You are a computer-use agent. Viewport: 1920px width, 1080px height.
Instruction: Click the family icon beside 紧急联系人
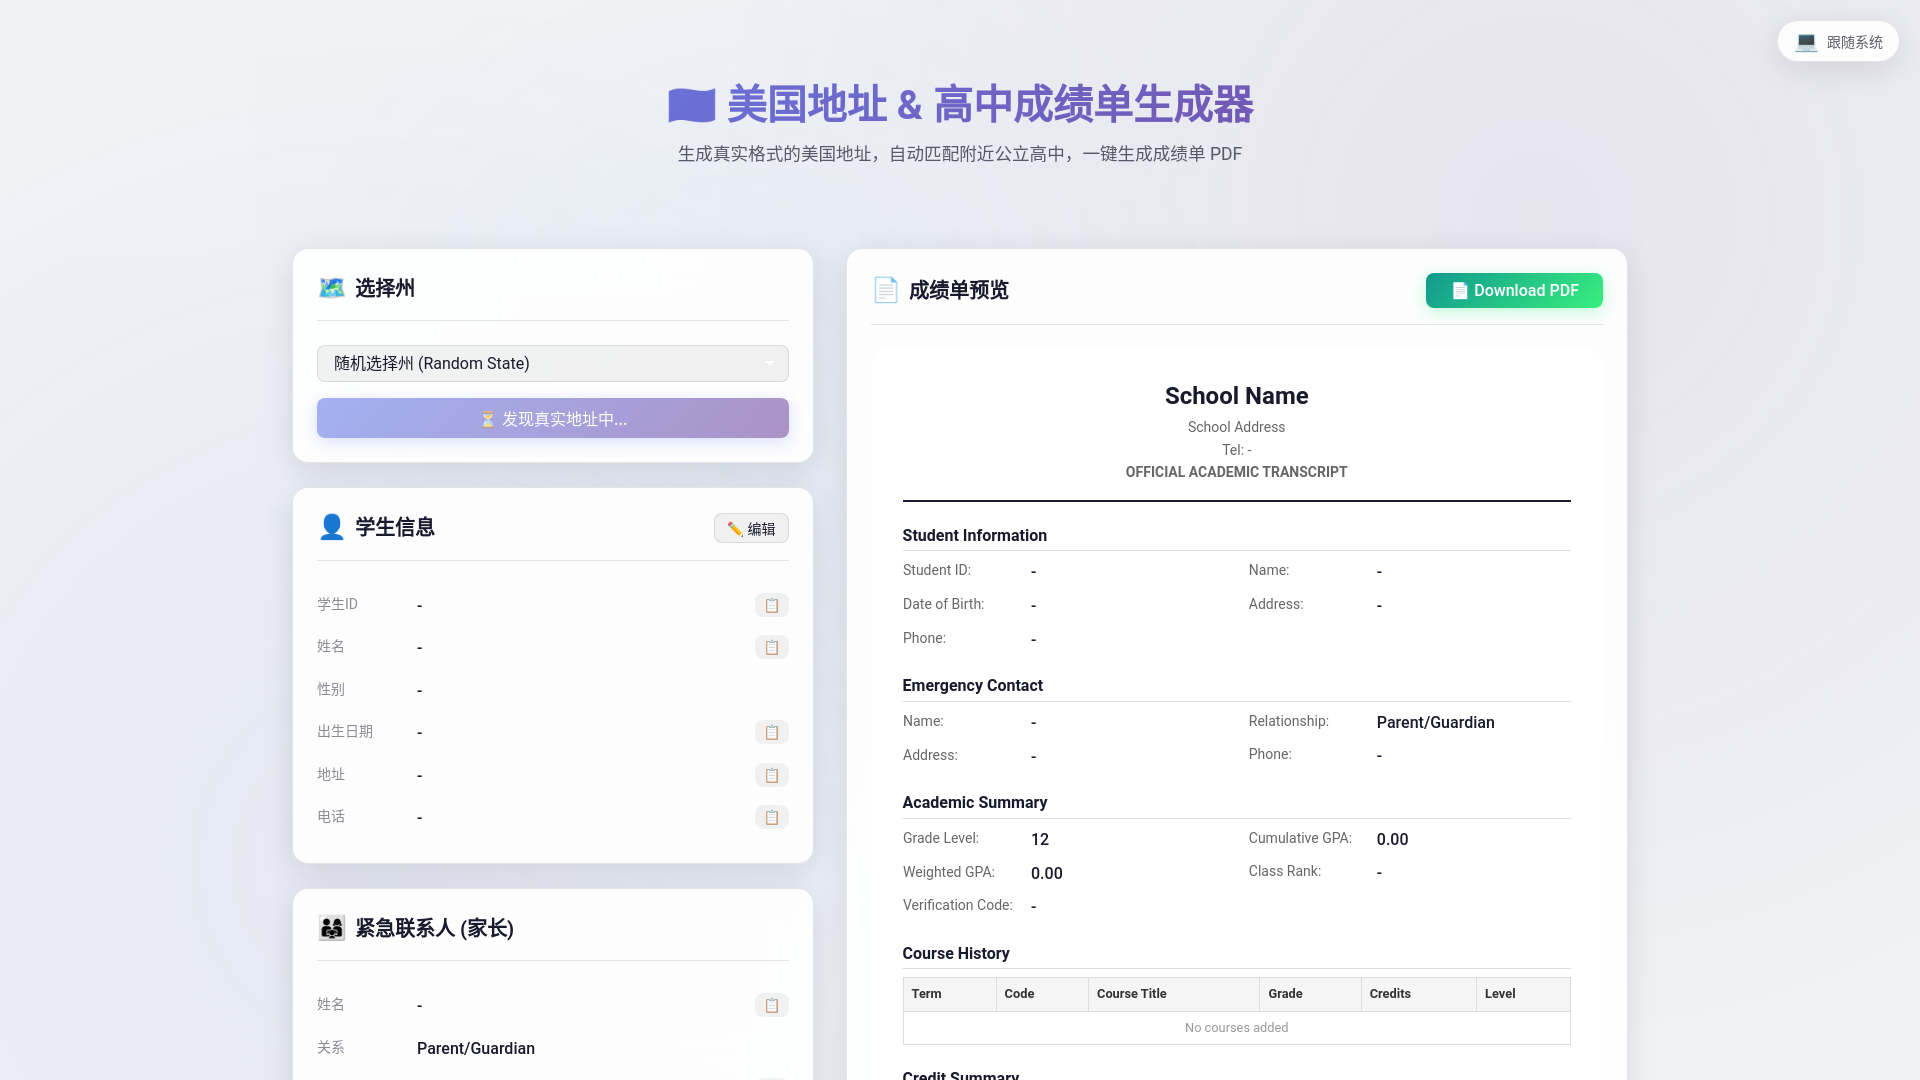coord(331,928)
